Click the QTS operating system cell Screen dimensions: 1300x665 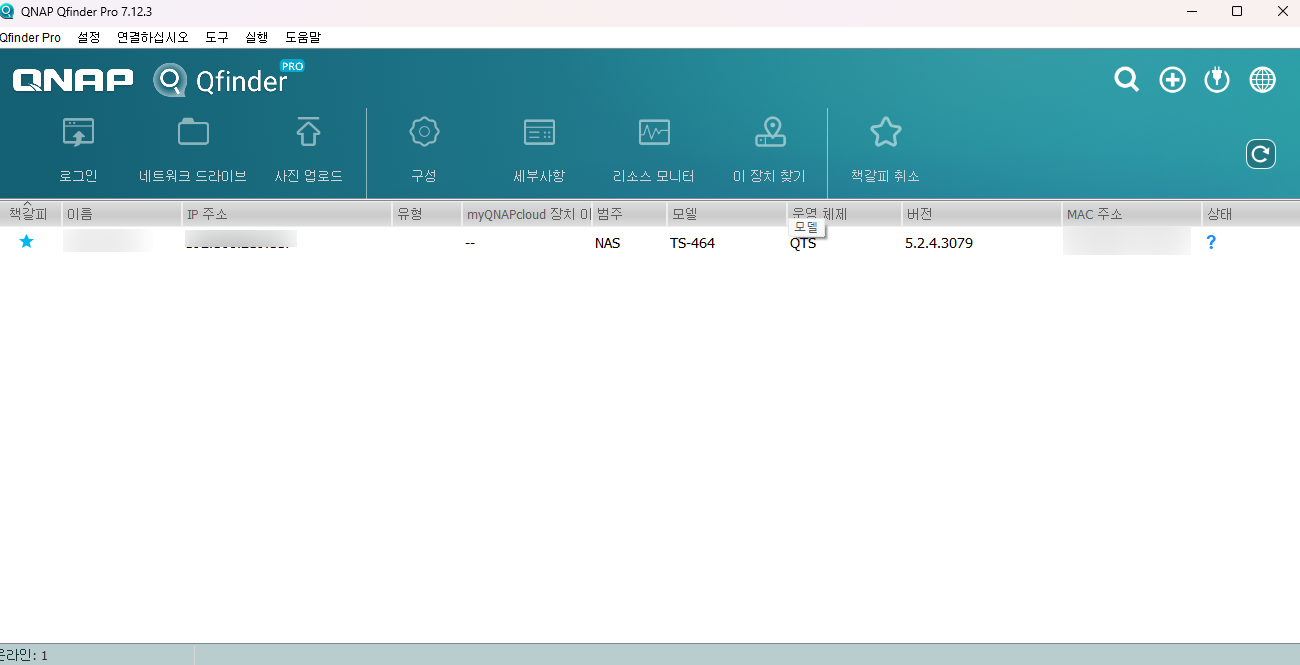[803, 243]
